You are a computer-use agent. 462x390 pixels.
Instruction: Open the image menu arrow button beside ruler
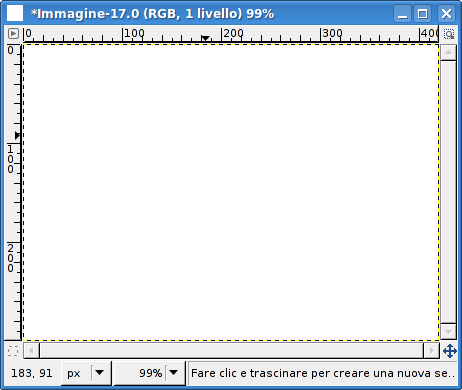13,33
